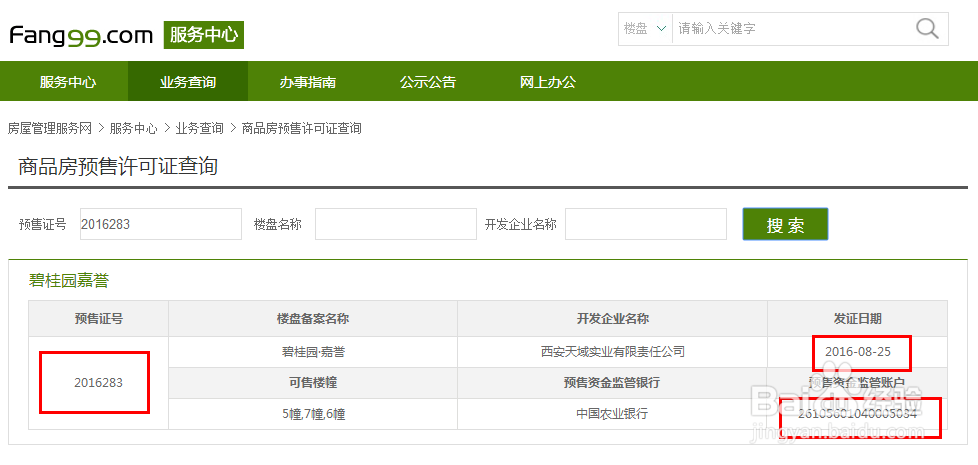978x465 pixels.
Task: Click the 开发企业名称 input field
Action: pyautogui.click(x=646, y=224)
